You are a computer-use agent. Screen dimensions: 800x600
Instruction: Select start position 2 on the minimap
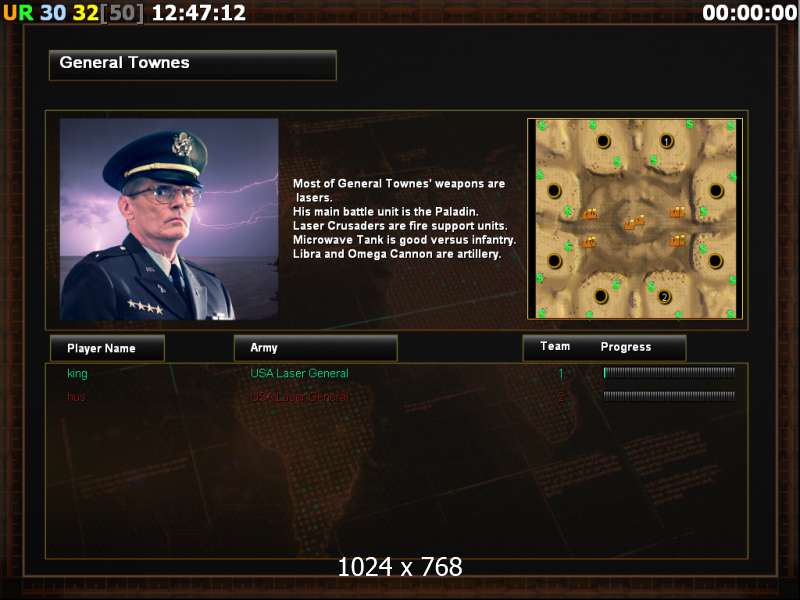point(664,296)
